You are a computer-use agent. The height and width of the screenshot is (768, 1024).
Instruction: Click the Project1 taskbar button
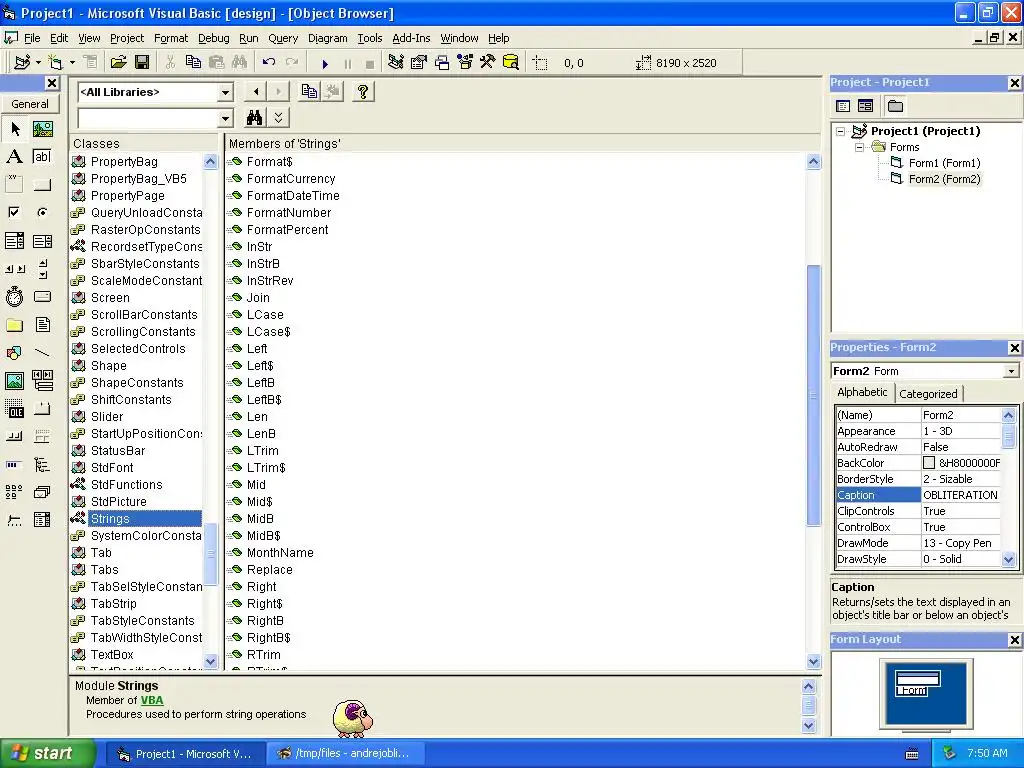(185, 754)
